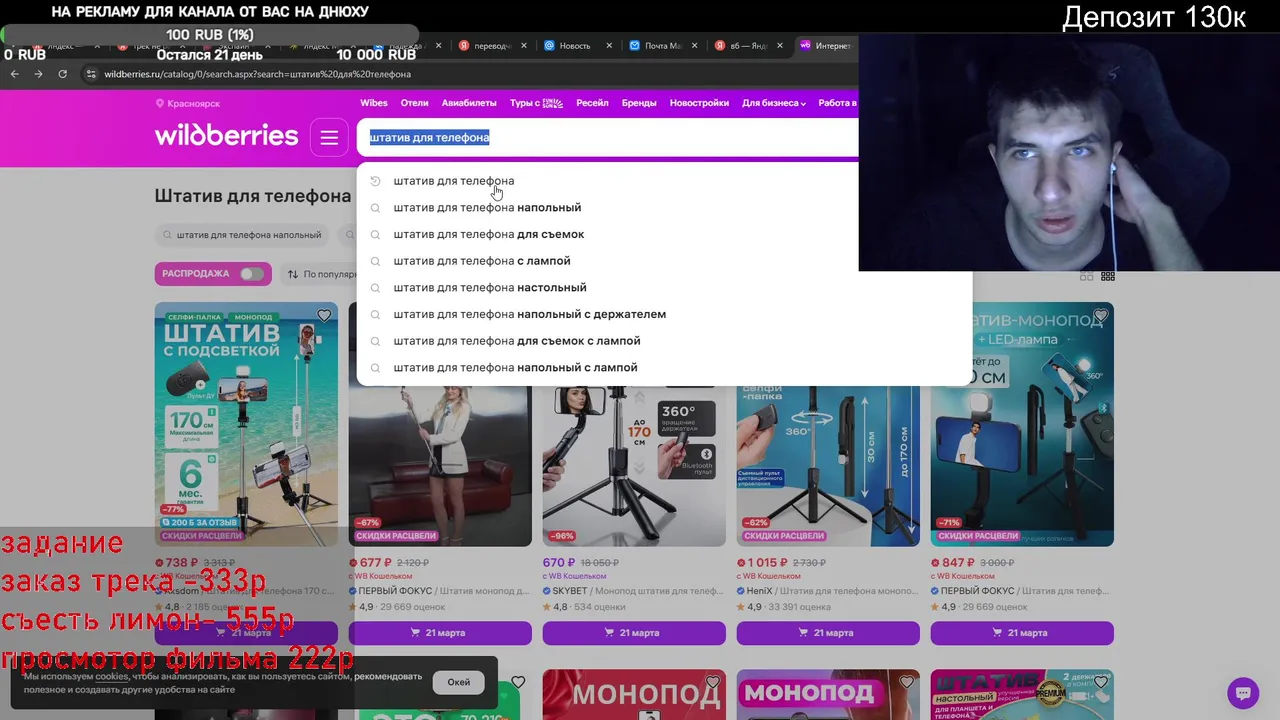This screenshot has width=1280, height=720.
Task: Click the Красноярск location pin
Action: 160,103
